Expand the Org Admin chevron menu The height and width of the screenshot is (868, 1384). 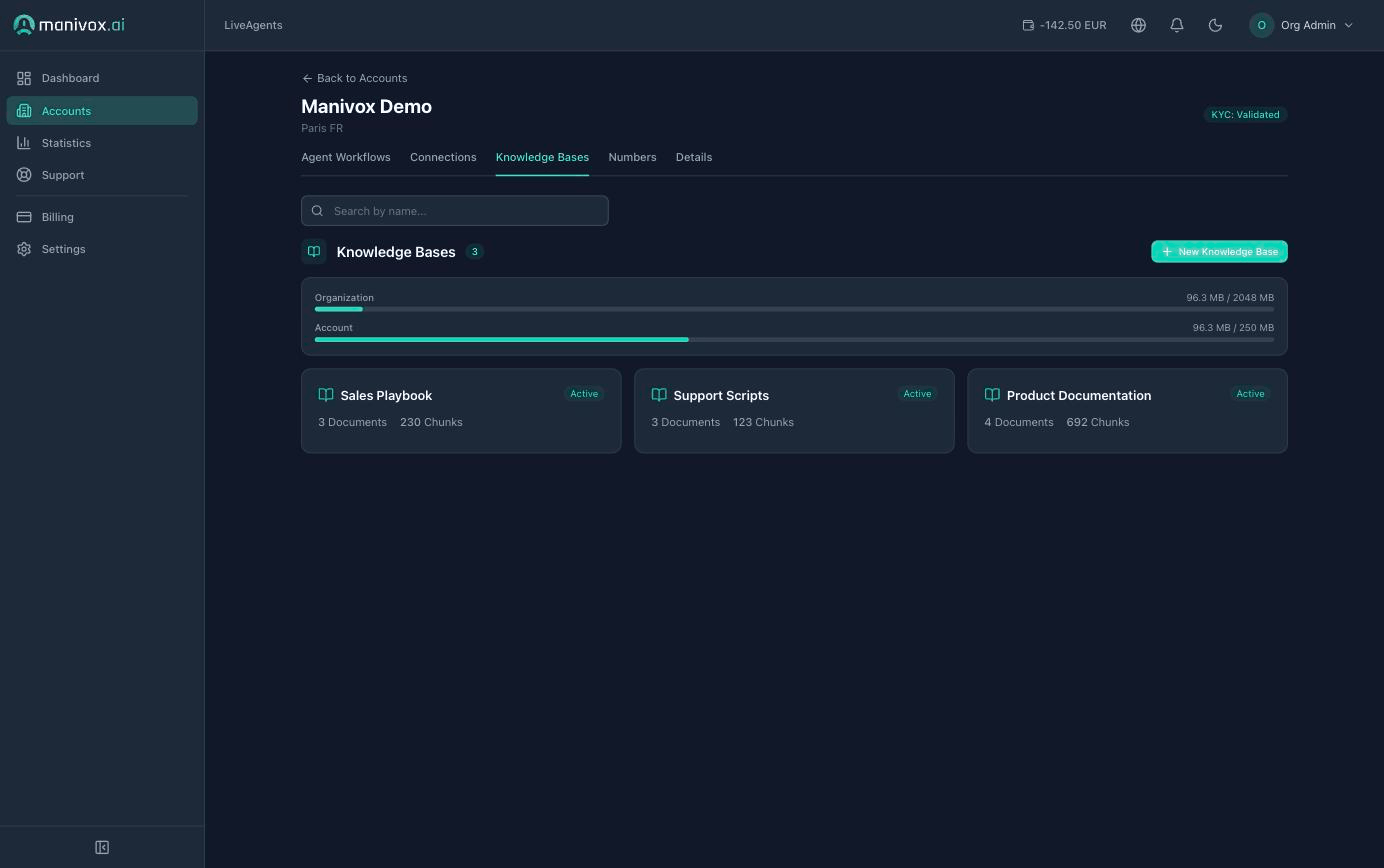(x=1348, y=25)
